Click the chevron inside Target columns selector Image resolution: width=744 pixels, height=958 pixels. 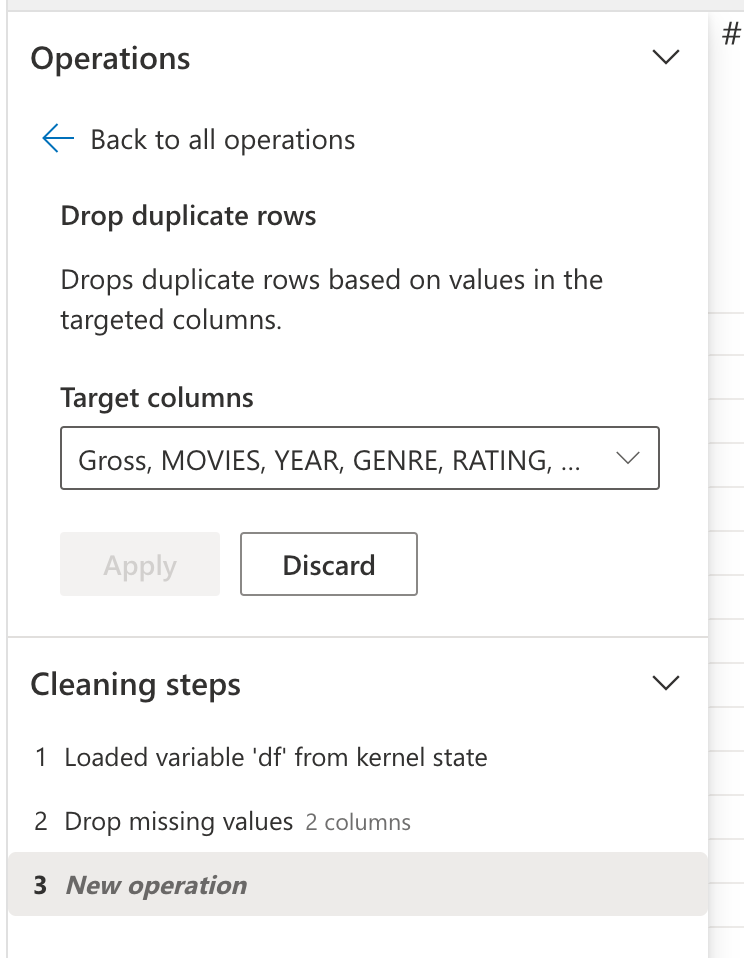click(628, 458)
